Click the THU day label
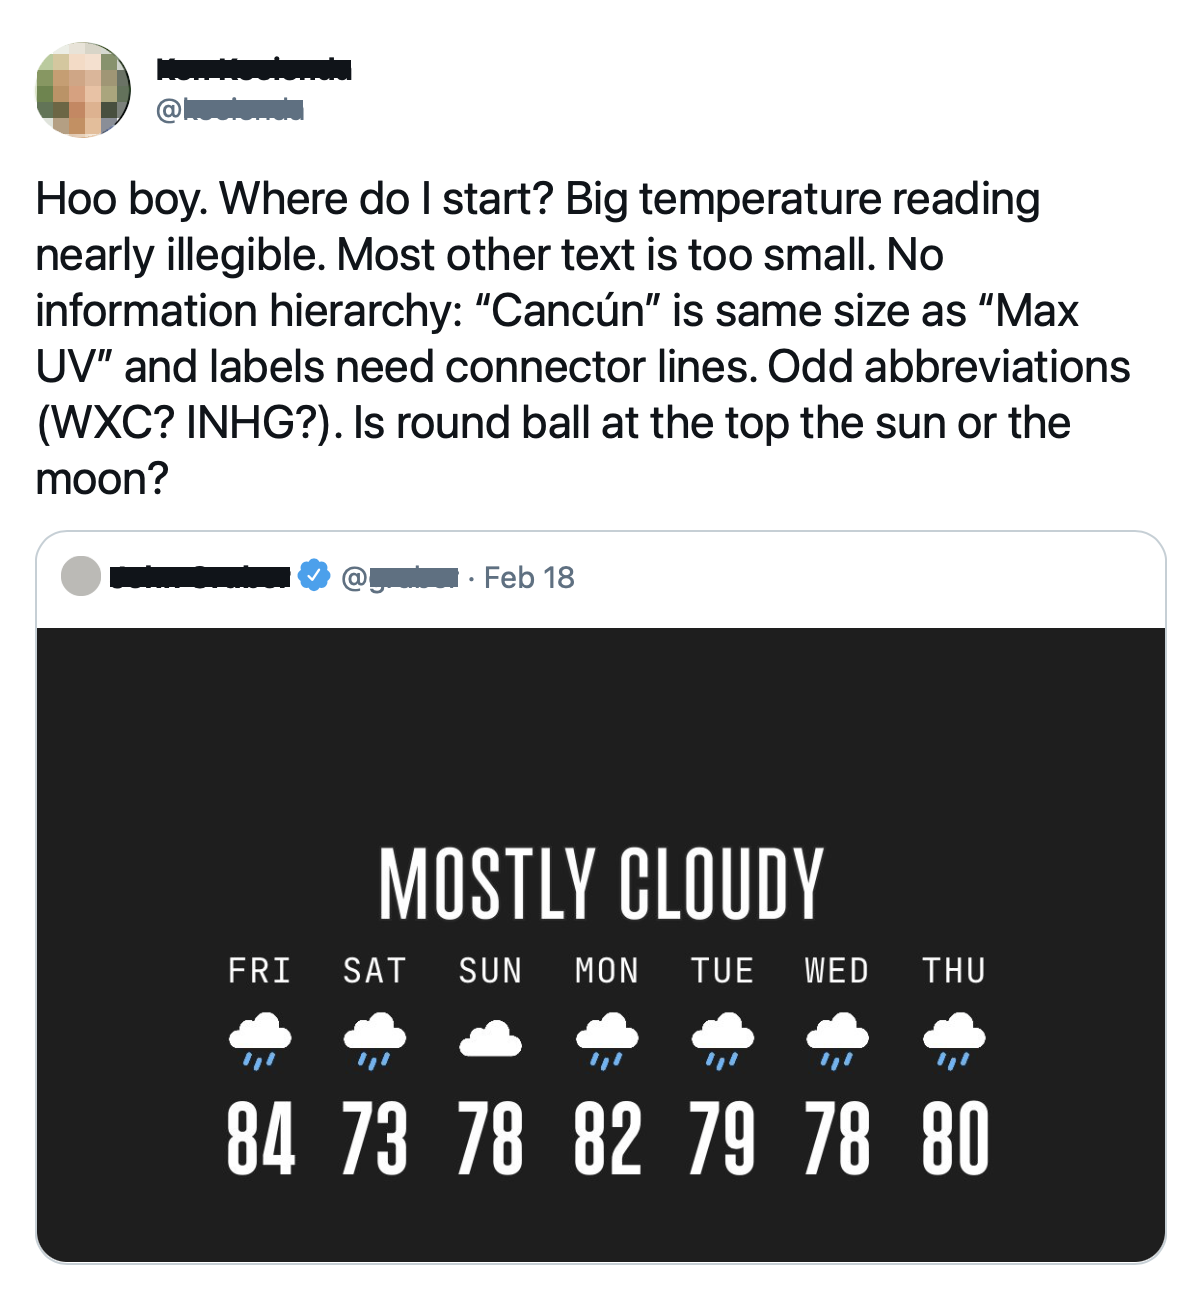The image size is (1200, 1300). [954, 970]
